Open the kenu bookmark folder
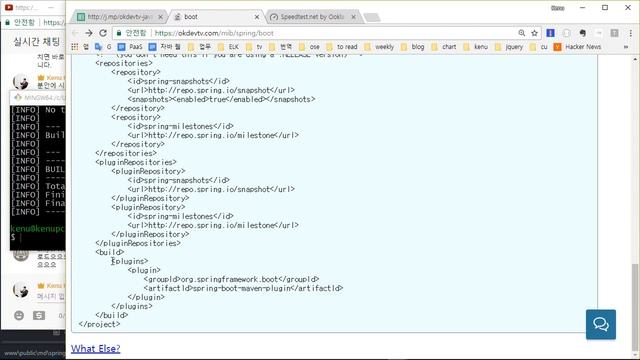This screenshot has width=640, height=360. click(x=476, y=47)
